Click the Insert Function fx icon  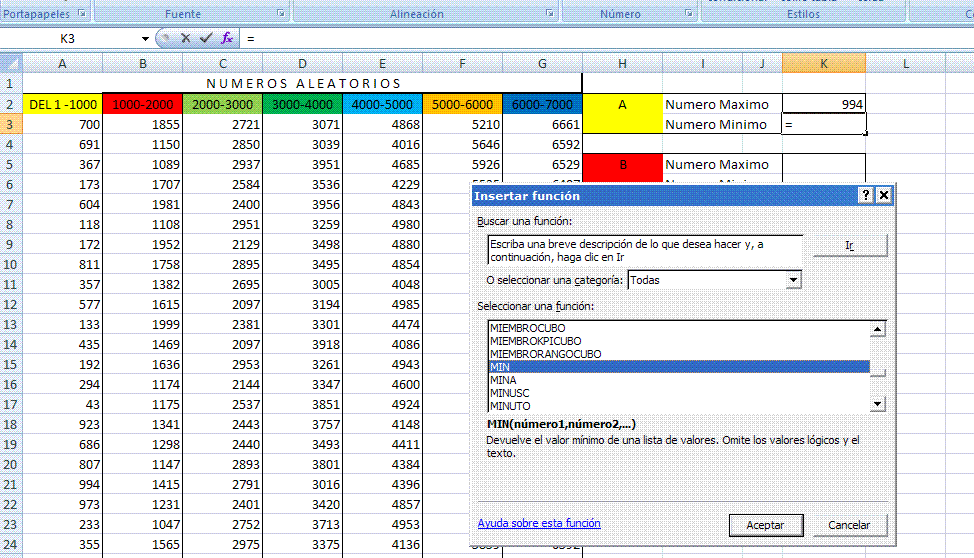click(x=227, y=38)
